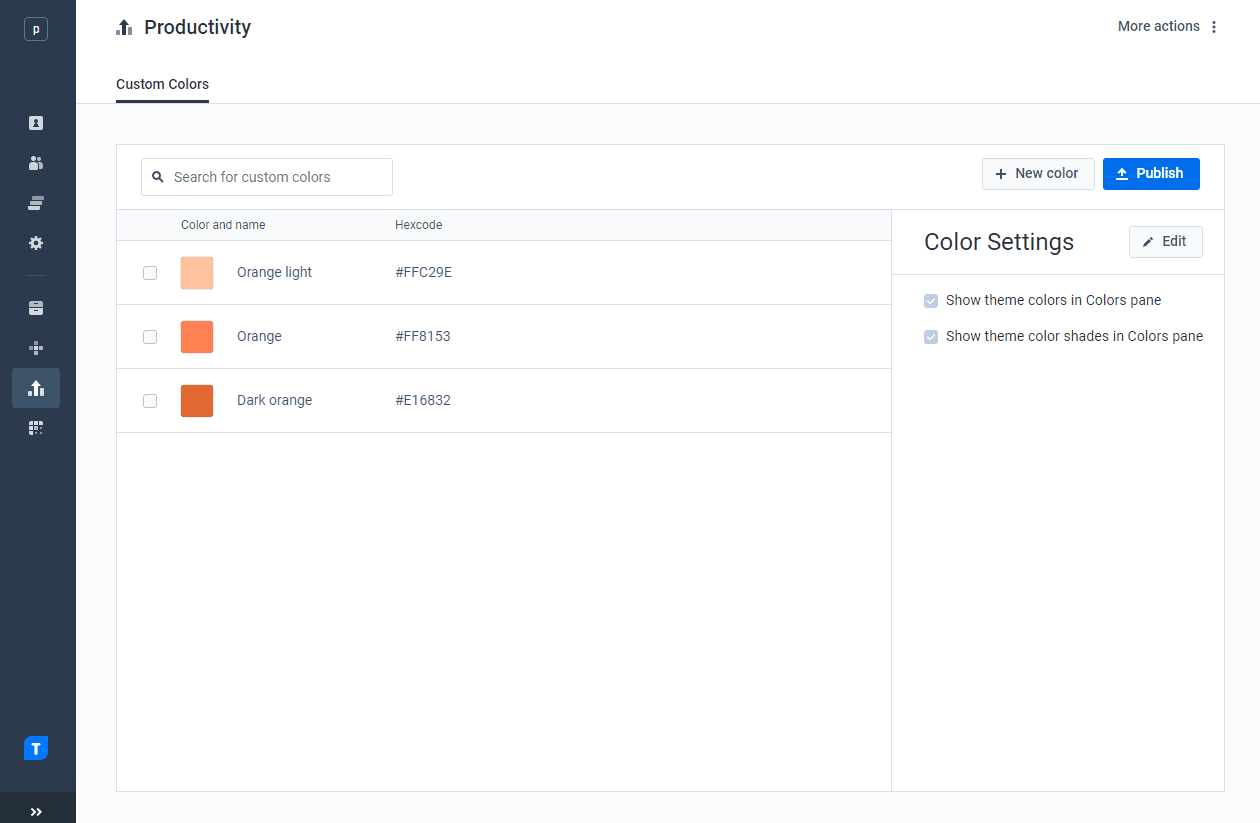This screenshot has height=823, width=1260.
Task: Click the Productivity chart icon next to the title
Action: pyautogui.click(x=124, y=27)
